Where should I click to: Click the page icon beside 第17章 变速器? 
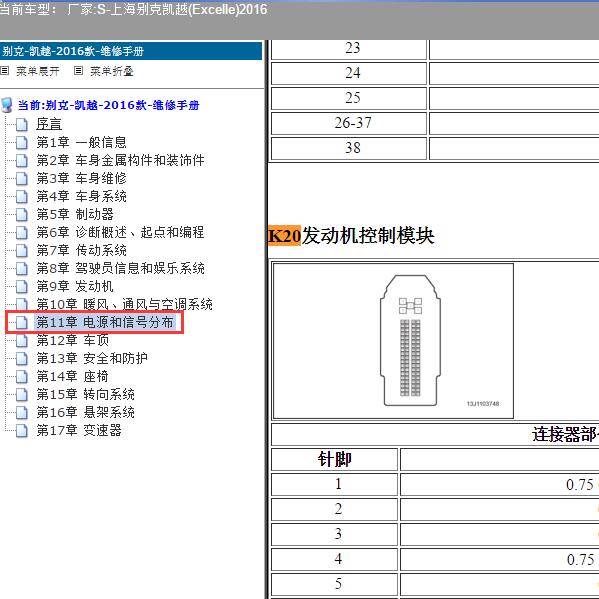coord(22,431)
